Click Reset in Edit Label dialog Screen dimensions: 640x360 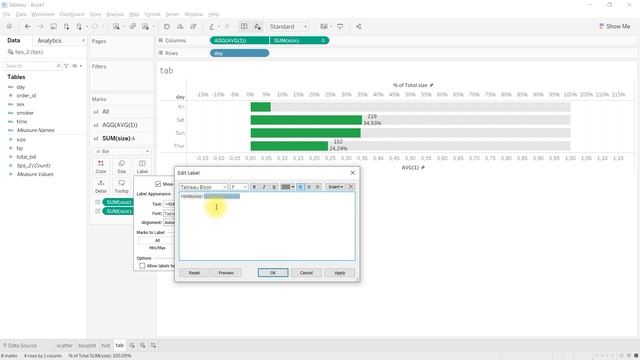coord(194,273)
